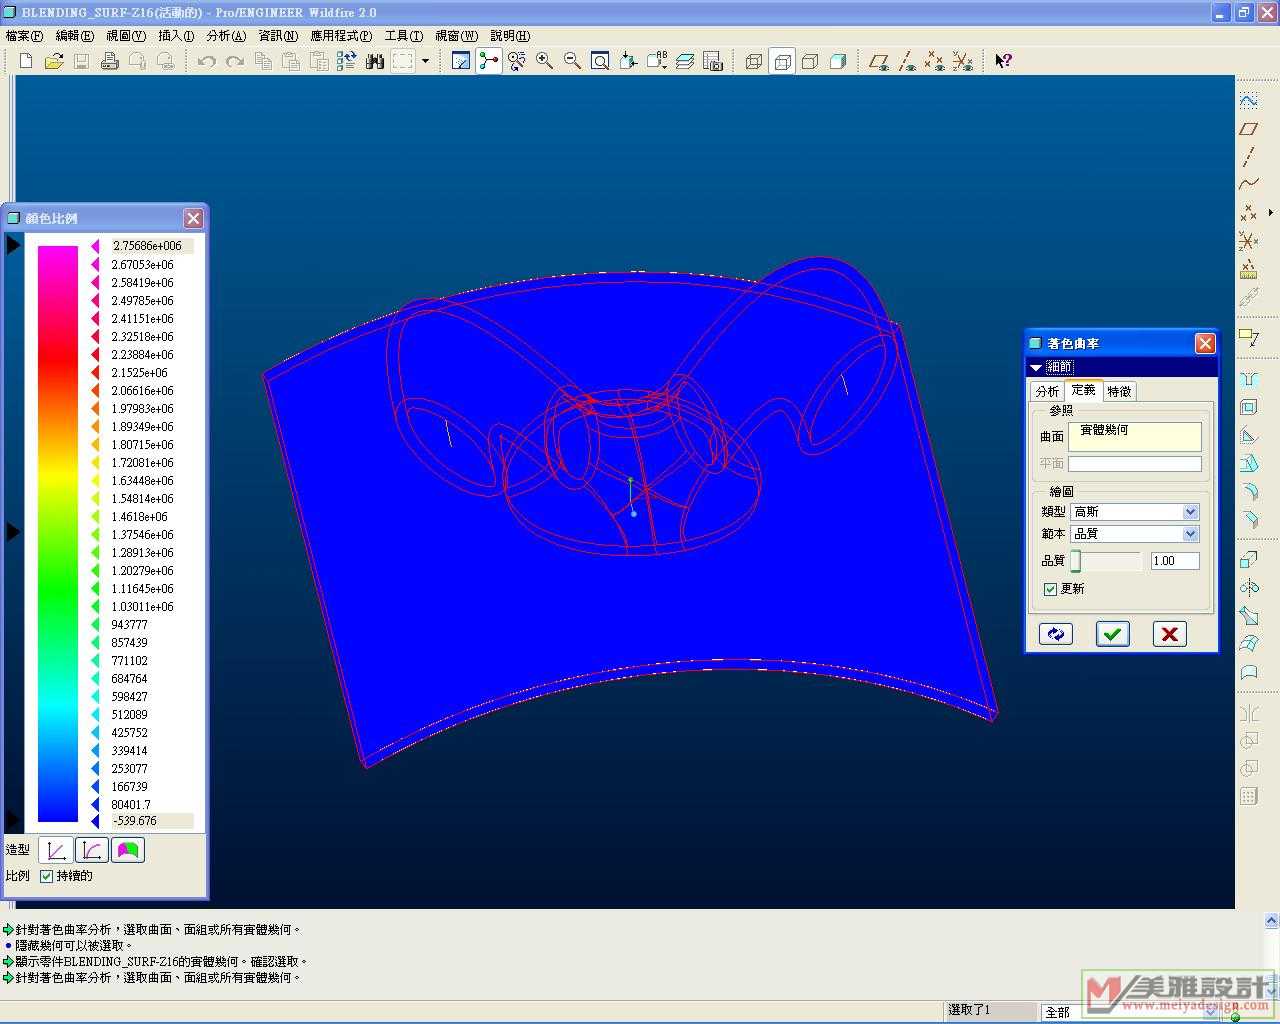
Task: Print the current model
Action: pos(110,61)
